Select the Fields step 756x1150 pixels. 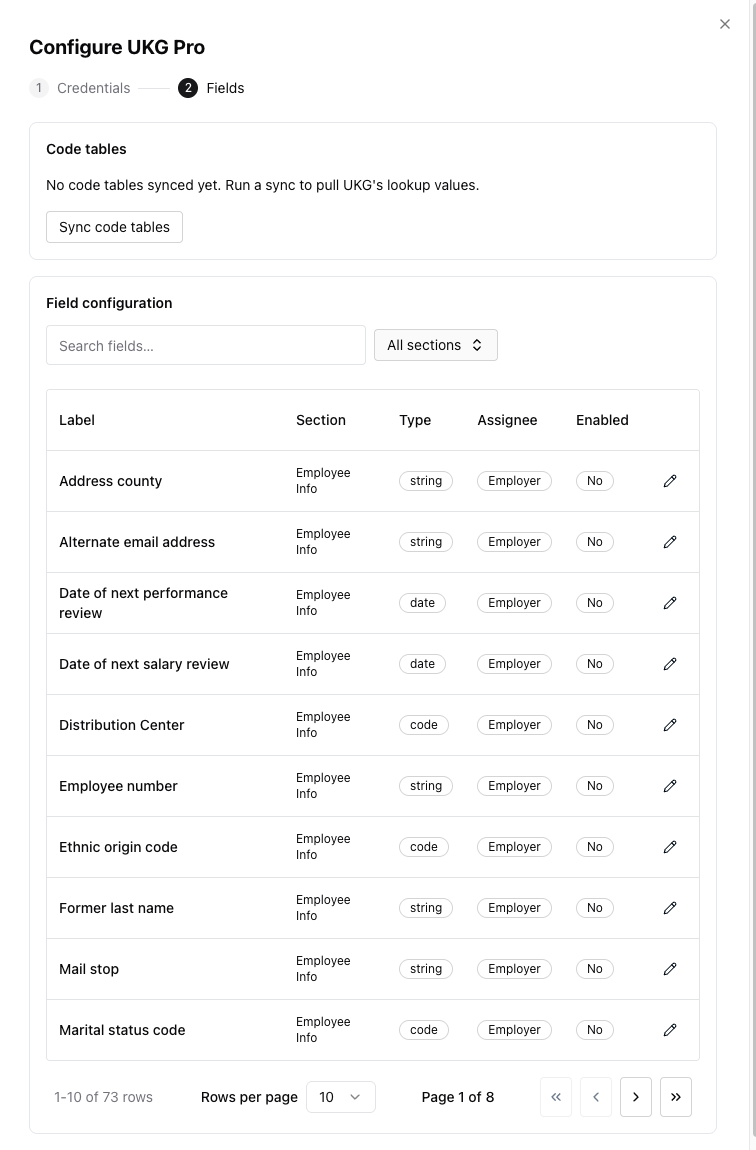tap(211, 88)
